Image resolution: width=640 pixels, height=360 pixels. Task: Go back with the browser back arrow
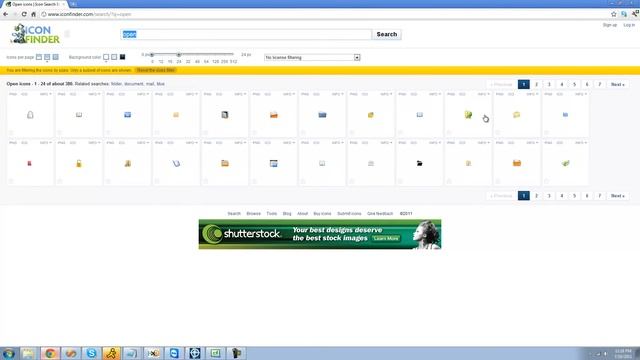6,14
